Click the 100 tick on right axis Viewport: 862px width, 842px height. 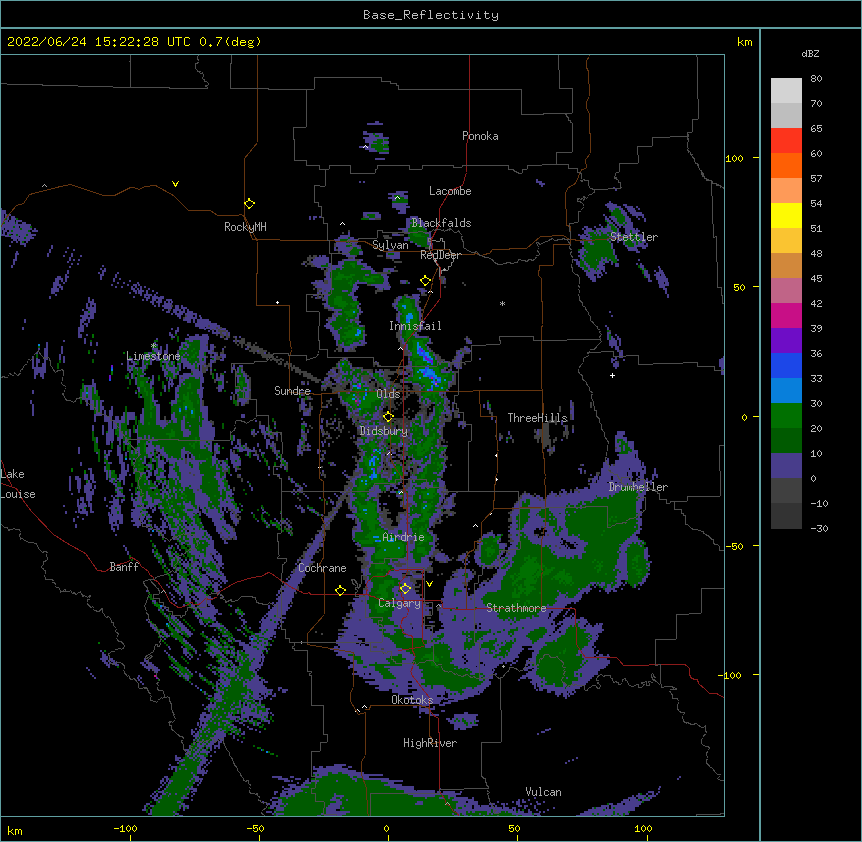click(x=734, y=158)
